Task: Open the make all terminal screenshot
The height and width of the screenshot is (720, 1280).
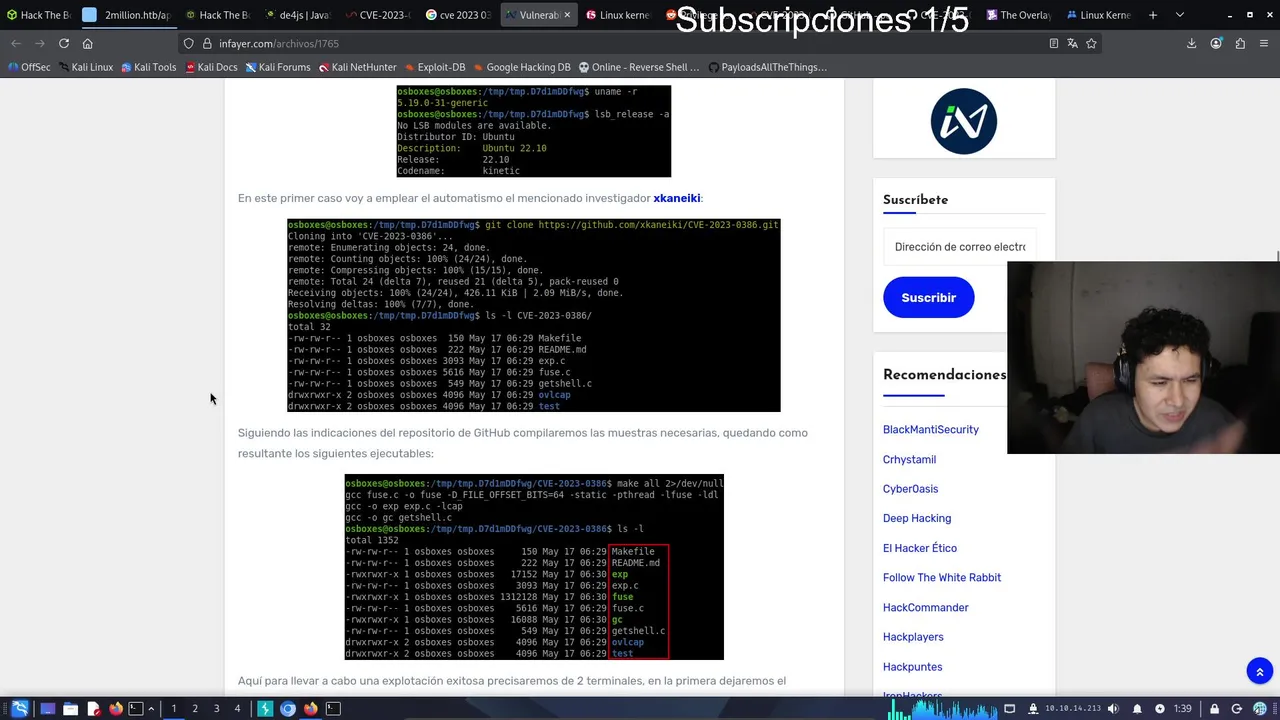Action: (x=534, y=567)
